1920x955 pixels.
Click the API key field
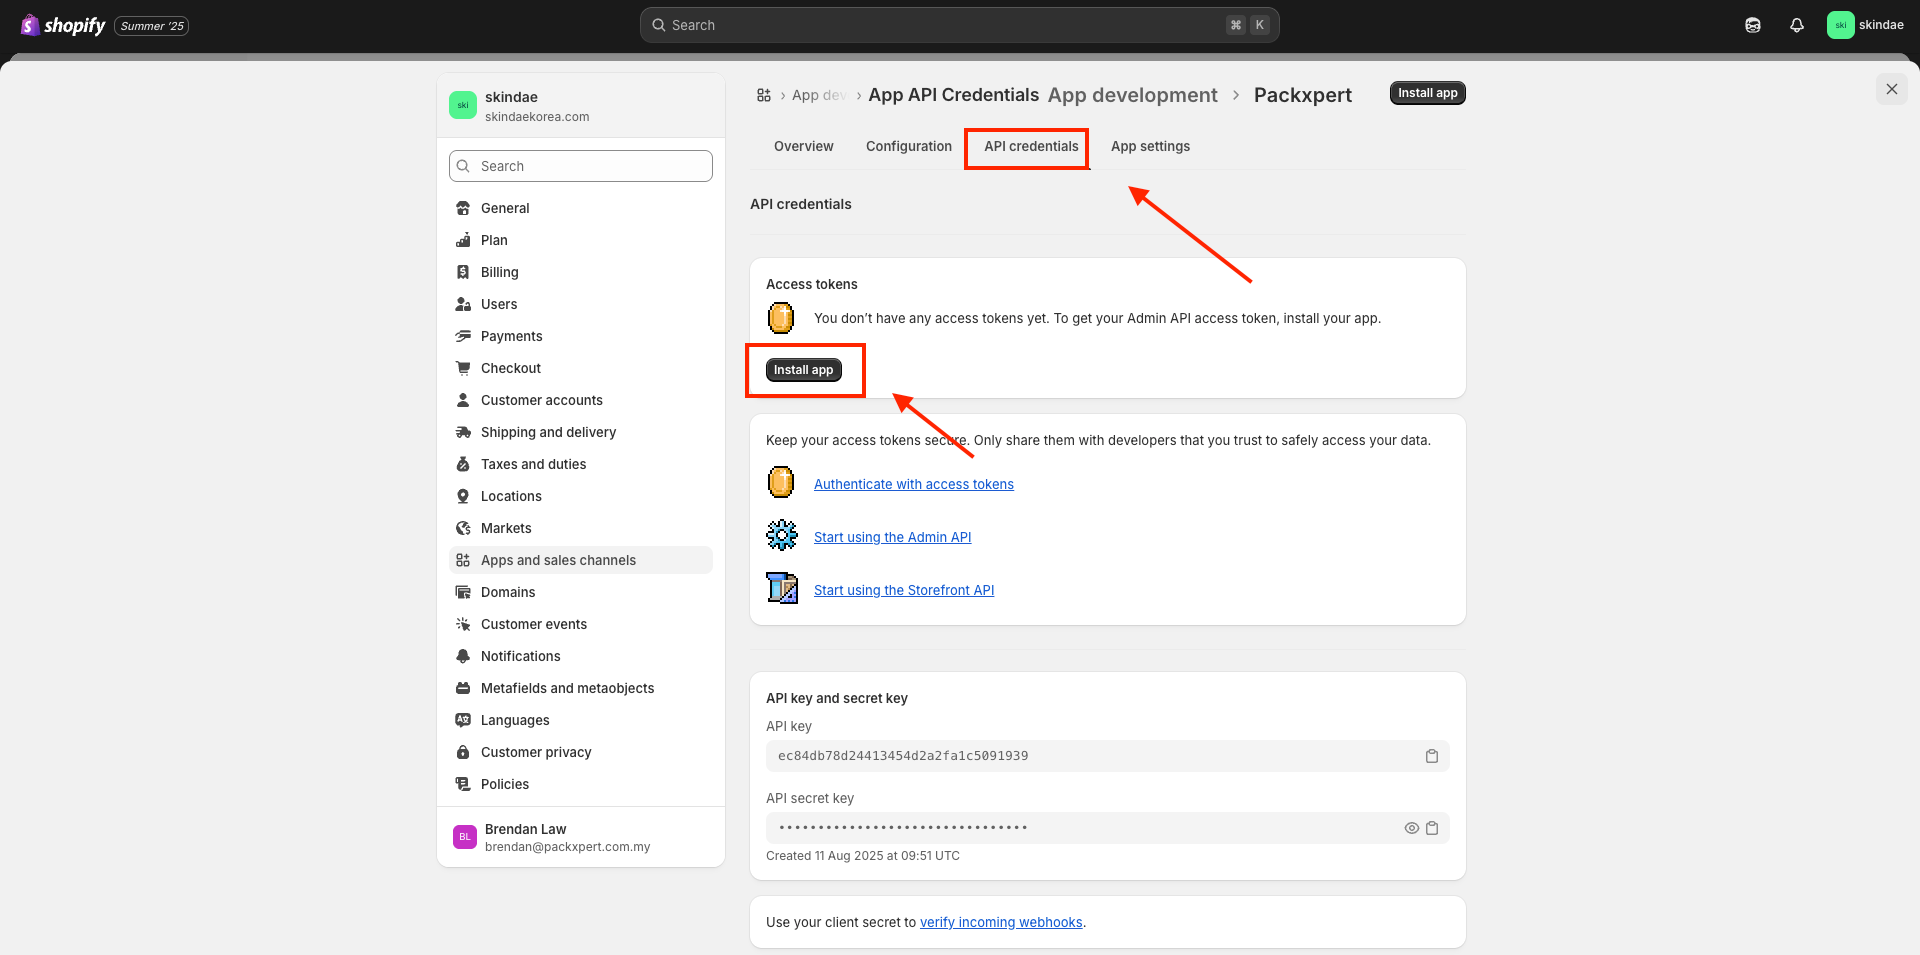[1107, 756]
